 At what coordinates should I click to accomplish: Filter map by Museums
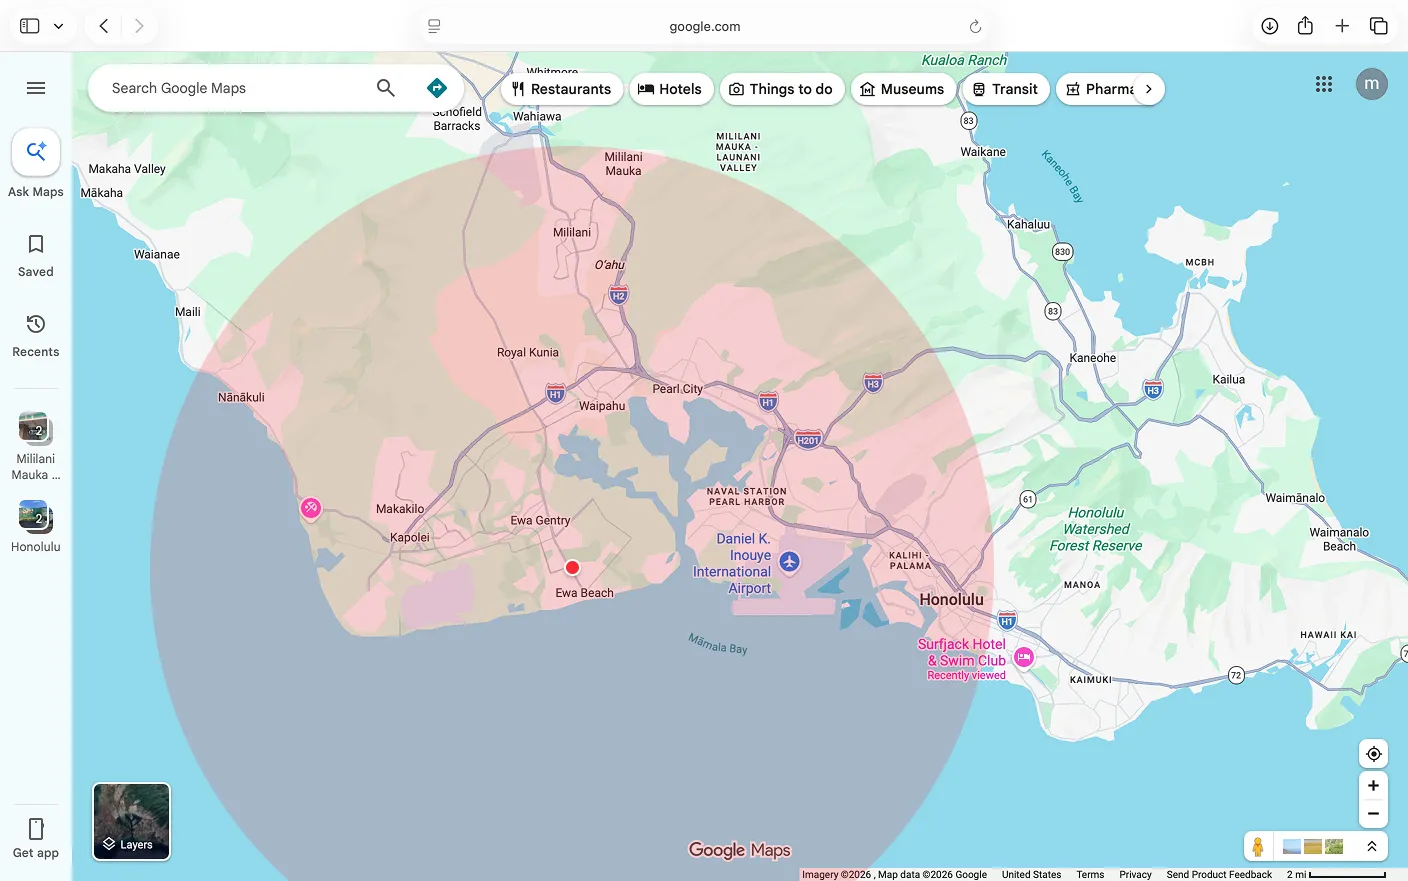point(903,89)
